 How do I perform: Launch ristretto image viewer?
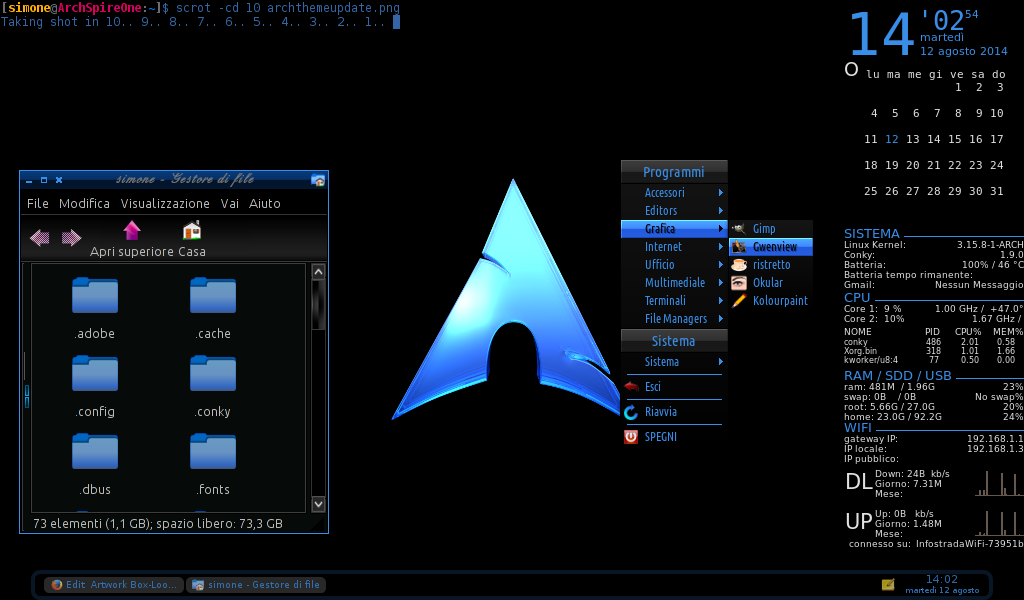point(771,264)
